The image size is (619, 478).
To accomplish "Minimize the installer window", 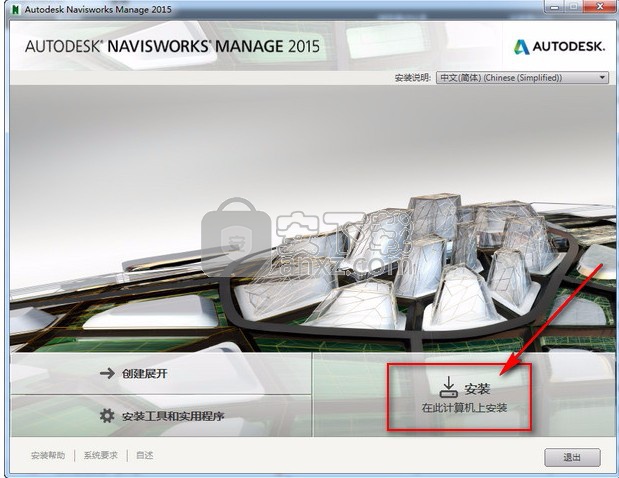I will point(554,6).
